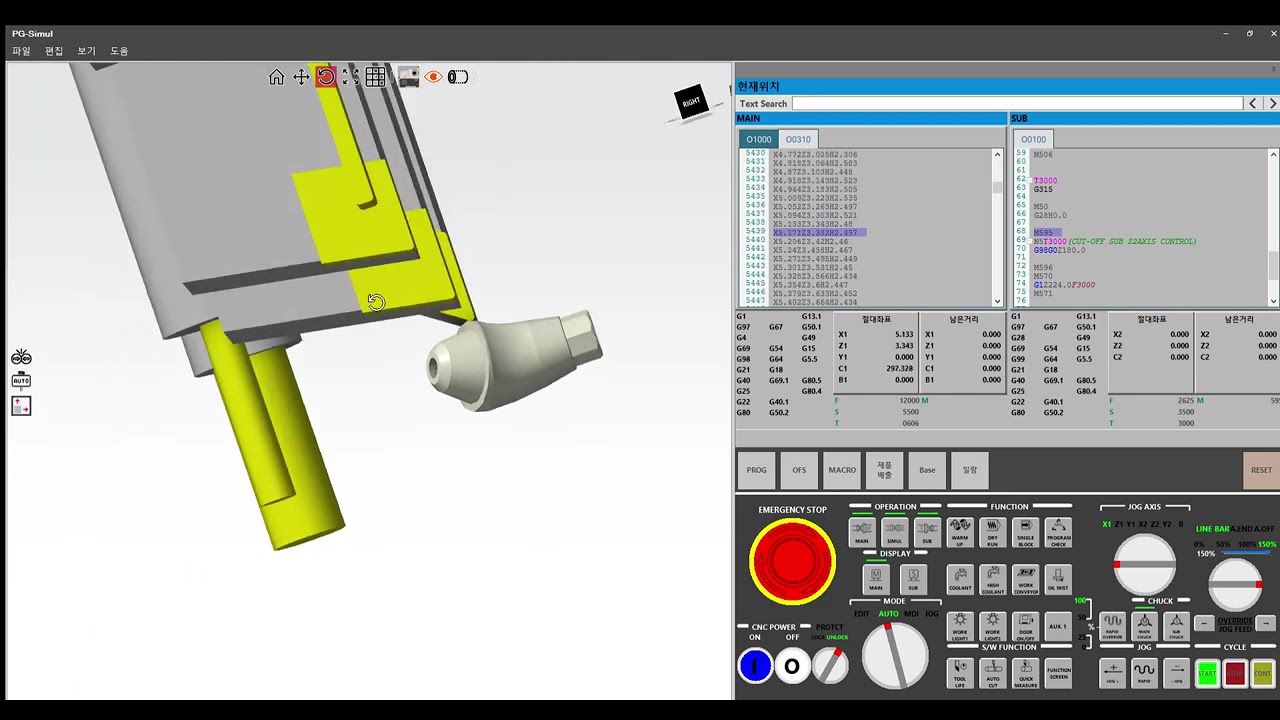Click the AUX. 1 button
Screen dimensions: 1280x720
pos(1058,626)
